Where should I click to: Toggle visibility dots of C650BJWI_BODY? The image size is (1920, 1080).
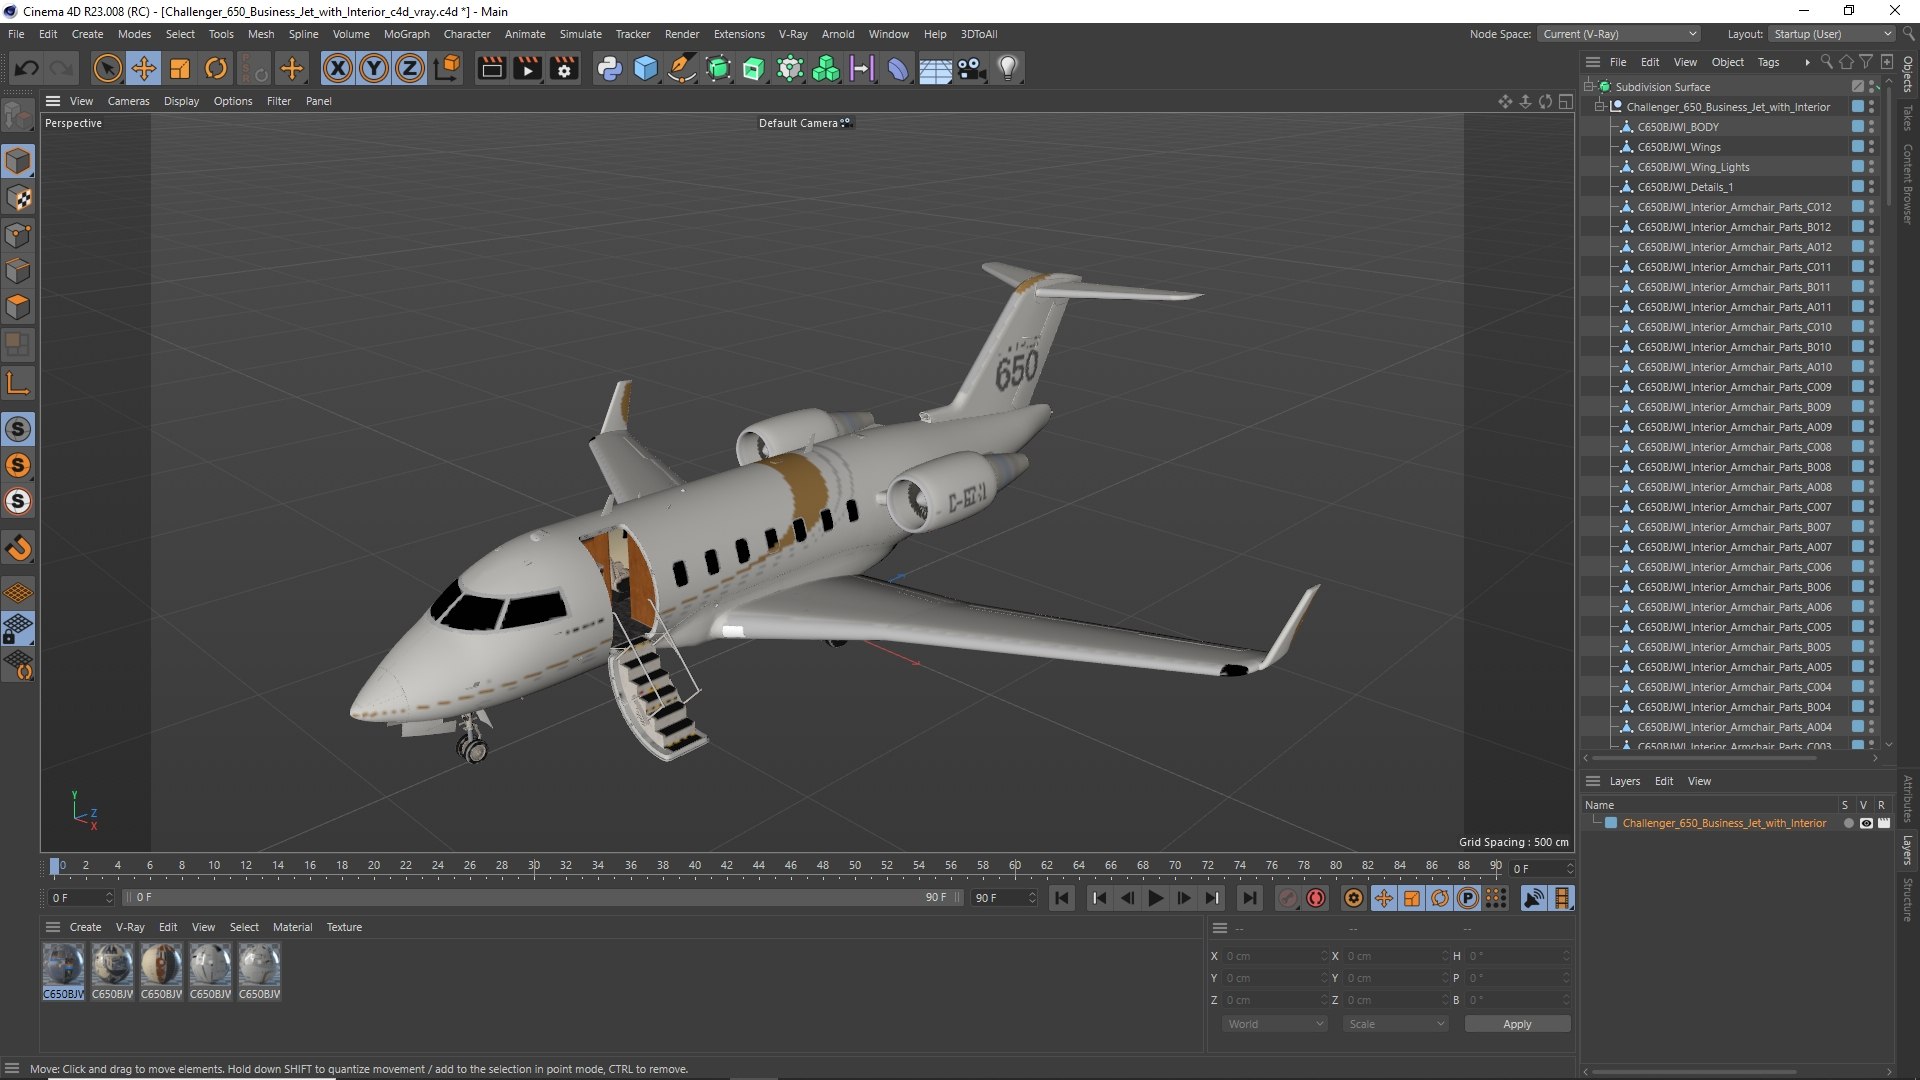click(1871, 127)
